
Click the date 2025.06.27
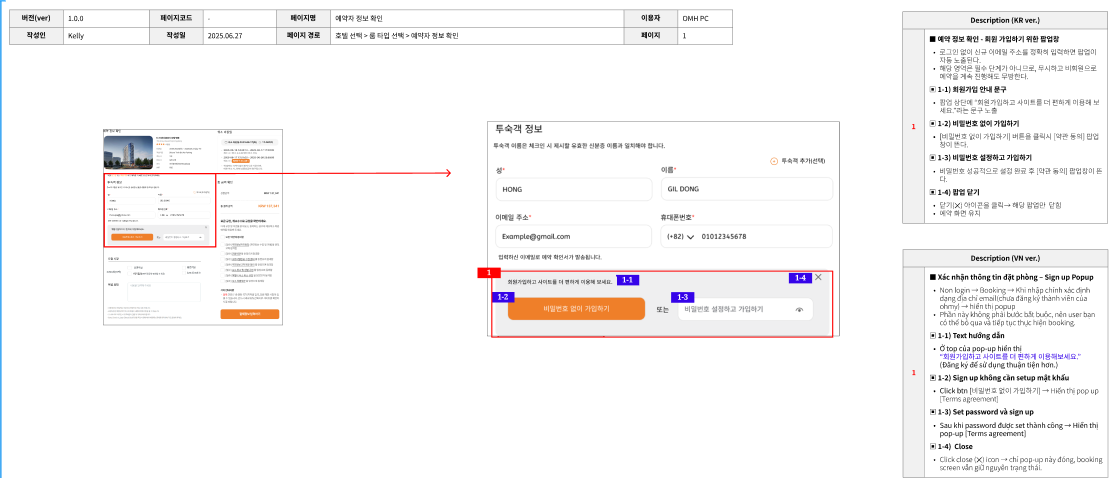(x=224, y=36)
